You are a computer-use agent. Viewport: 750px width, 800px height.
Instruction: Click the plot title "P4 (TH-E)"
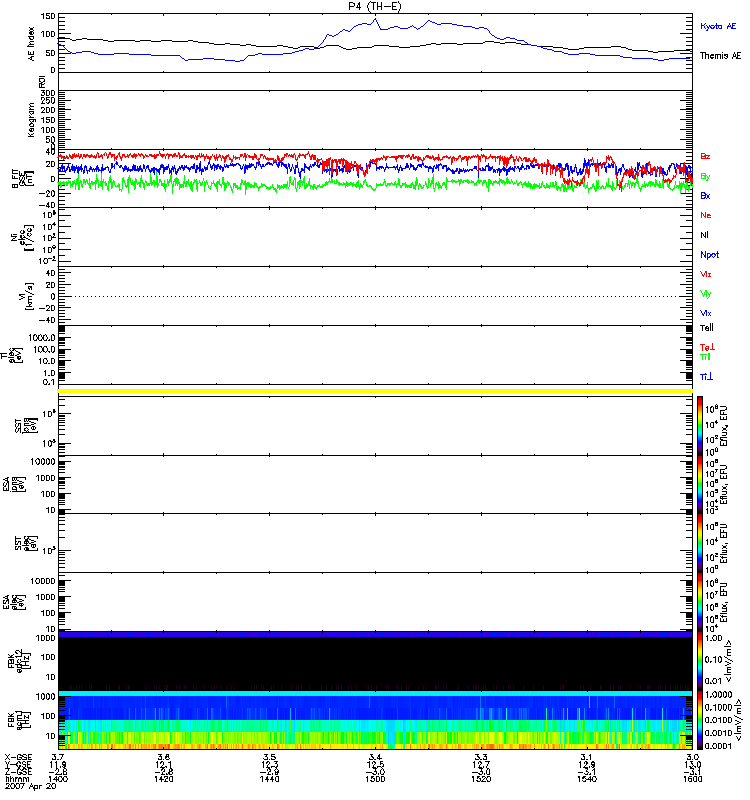click(x=375, y=6)
